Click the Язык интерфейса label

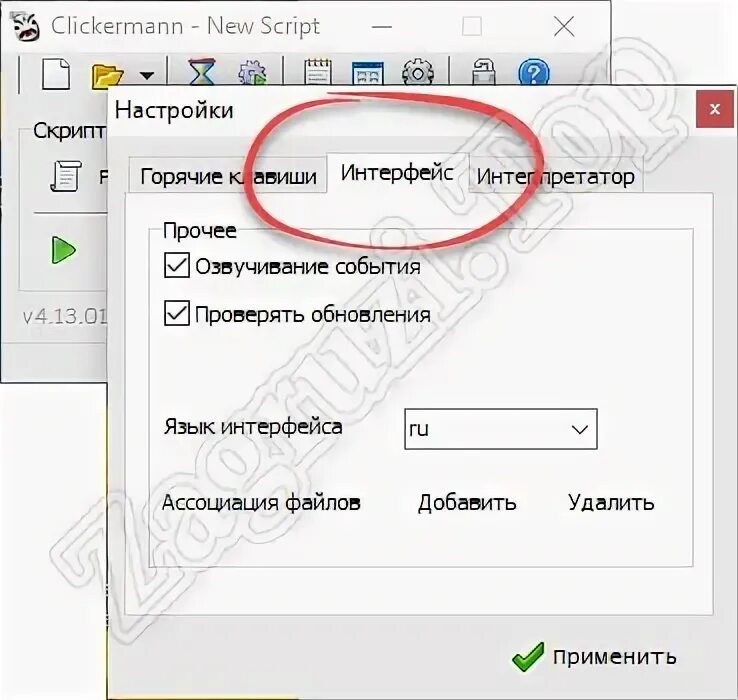(253, 427)
